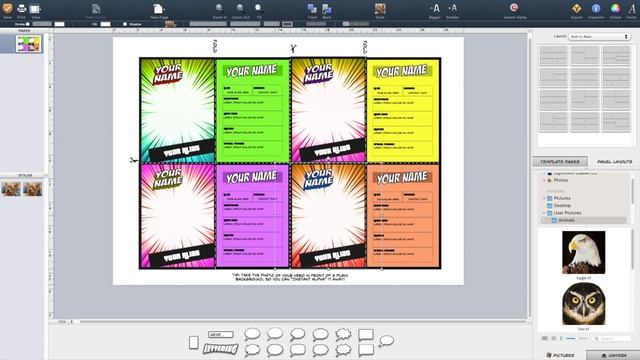The height and width of the screenshot is (360, 640).
Task: Toggle the Shadow checkbox
Action: click(125, 24)
